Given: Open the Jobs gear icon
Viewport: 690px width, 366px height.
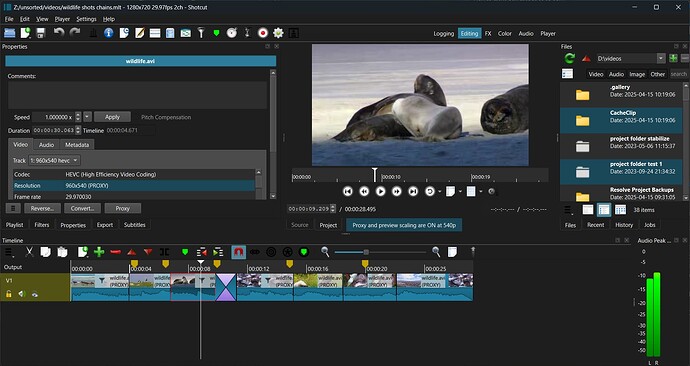Looking at the screenshot, I should (278, 33).
